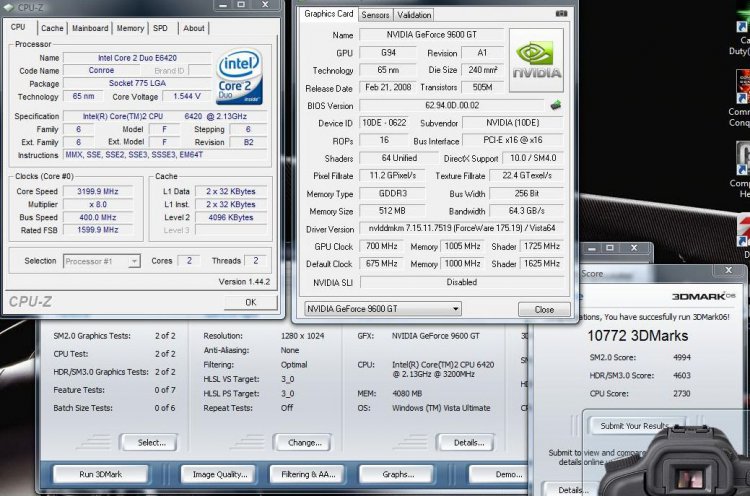The image size is (750, 496).
Task: Click the GPU-Z screenshot camera icon
Action: pyautogui.click(x=562, y=14)
